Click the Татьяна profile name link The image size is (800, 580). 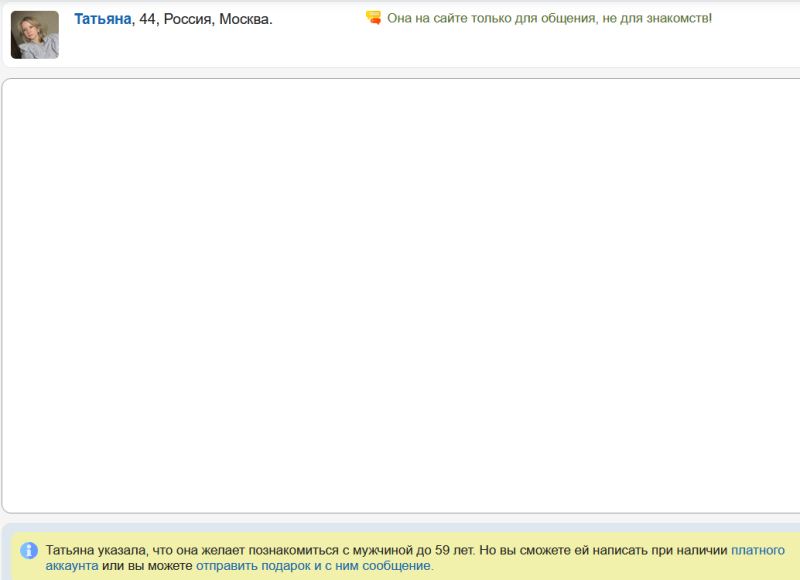point(102,19)
